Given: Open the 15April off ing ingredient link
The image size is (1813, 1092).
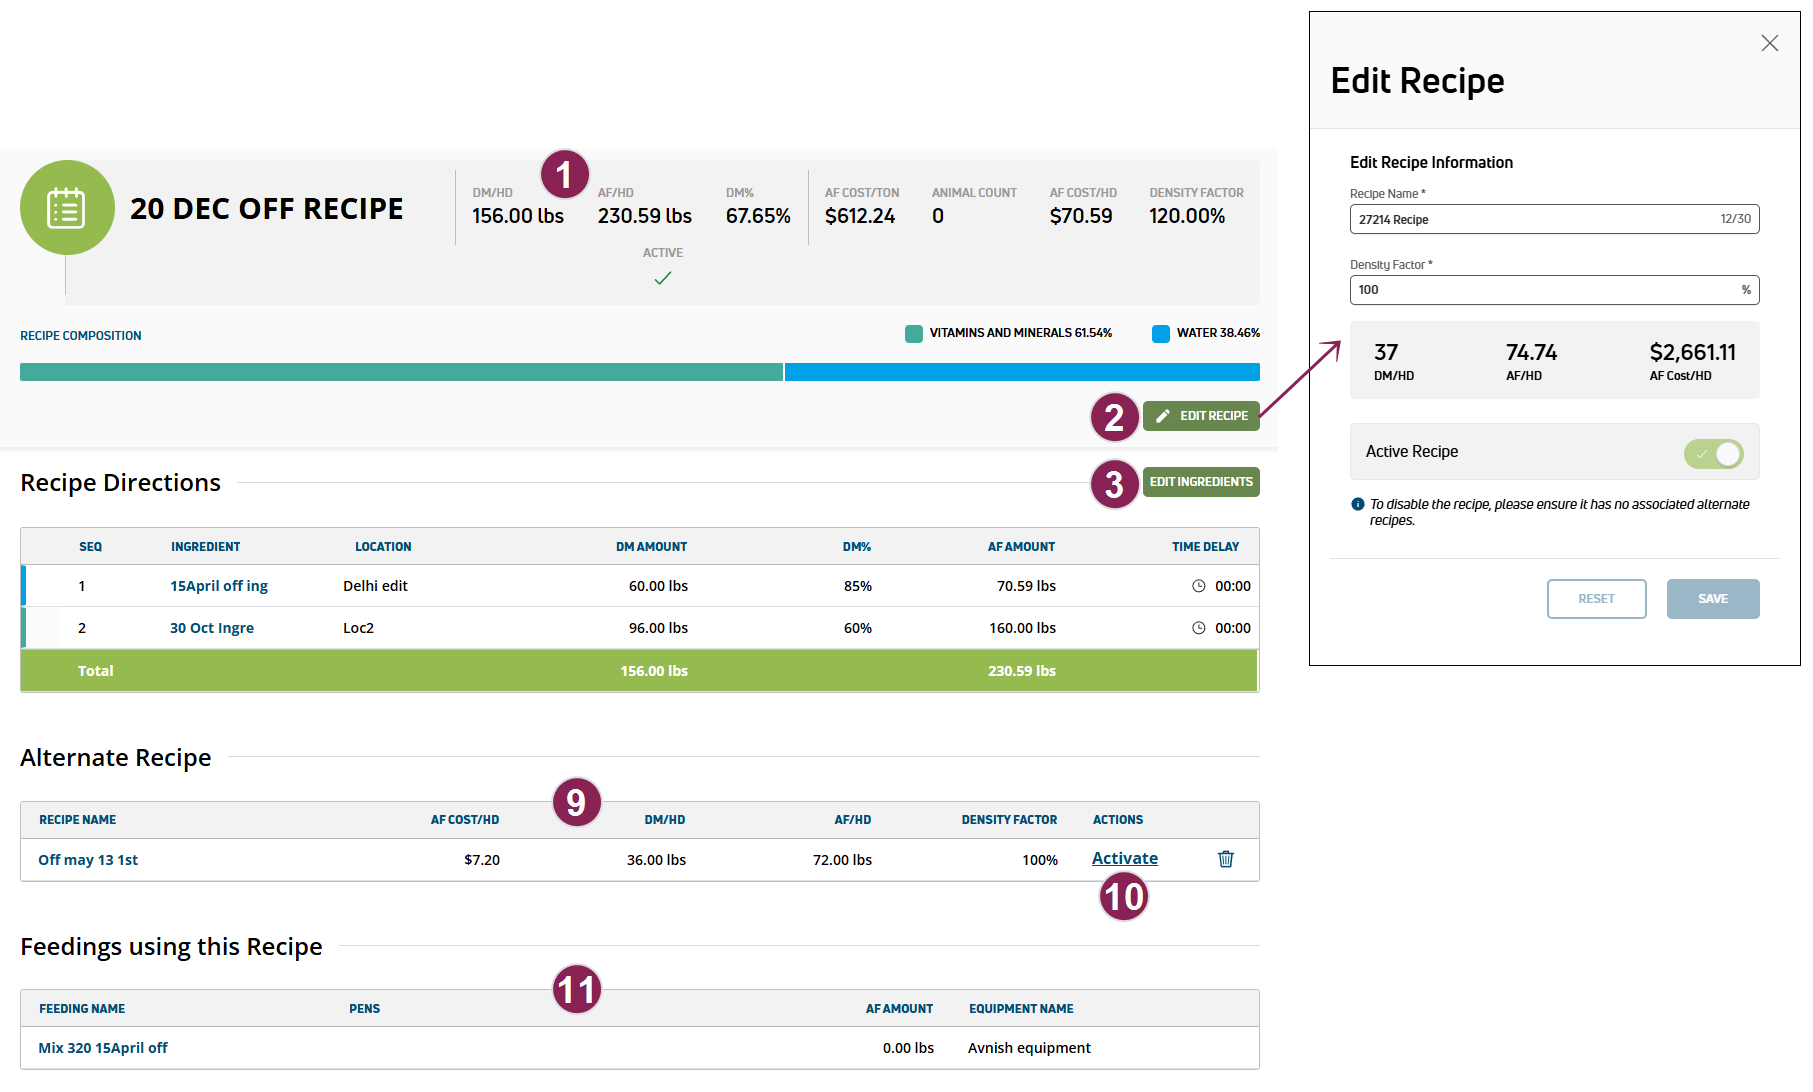Looking at the screenshot, I should pos(219,586).
